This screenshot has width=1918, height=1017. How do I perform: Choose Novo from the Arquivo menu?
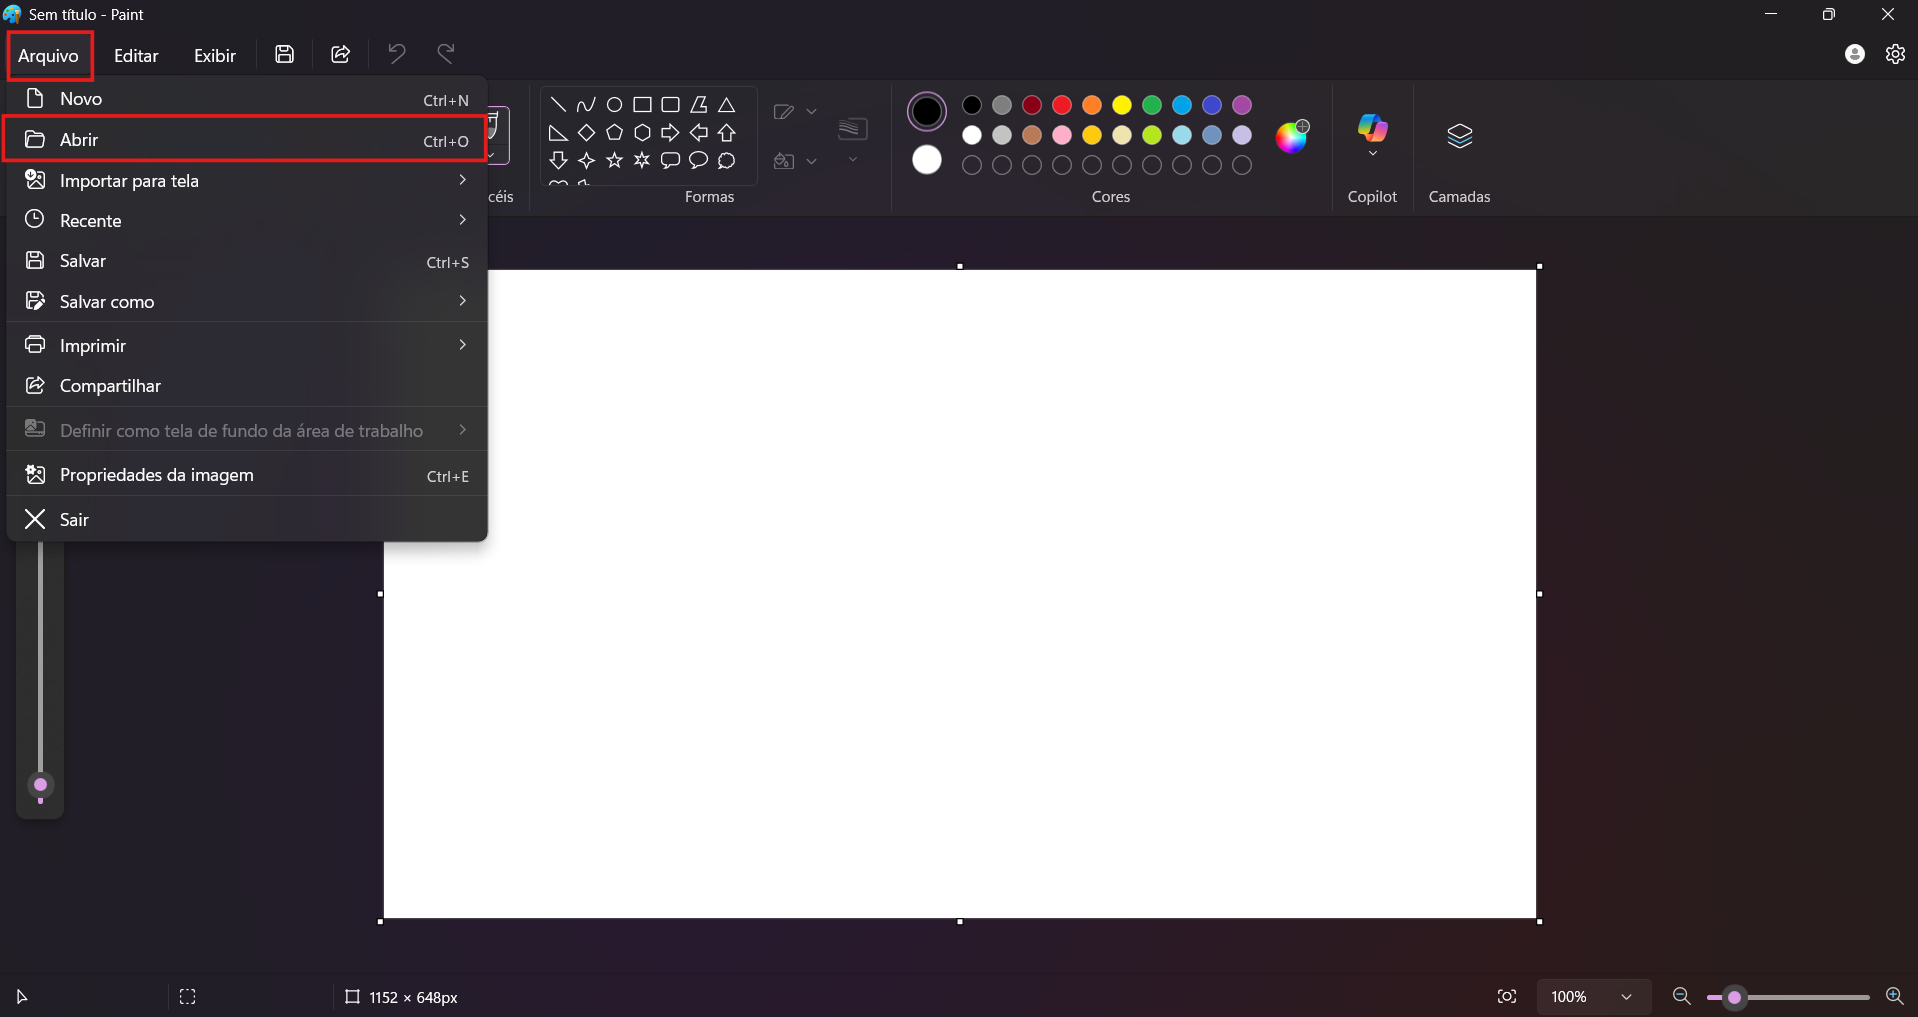coord(247,99)
